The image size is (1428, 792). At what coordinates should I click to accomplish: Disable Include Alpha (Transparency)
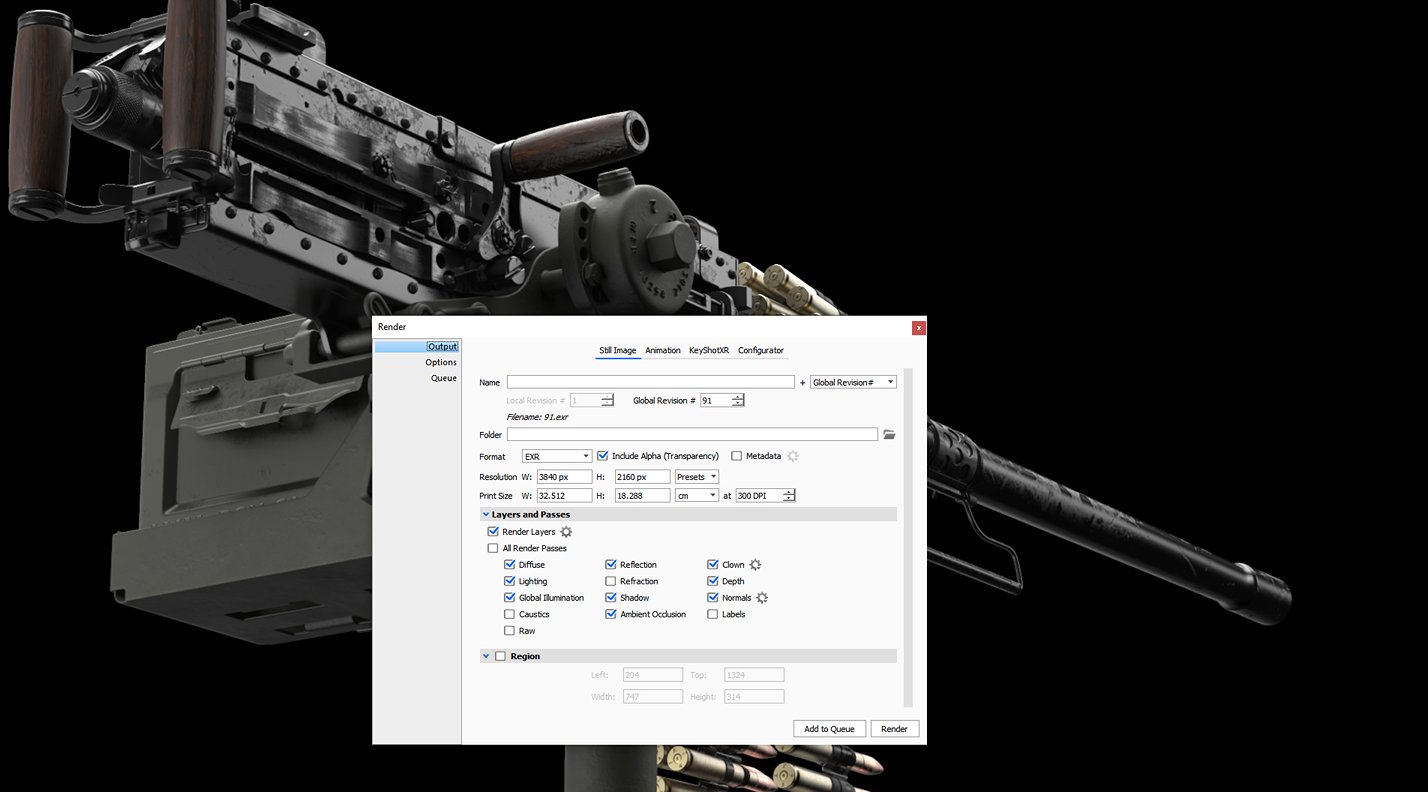(602, 455)
